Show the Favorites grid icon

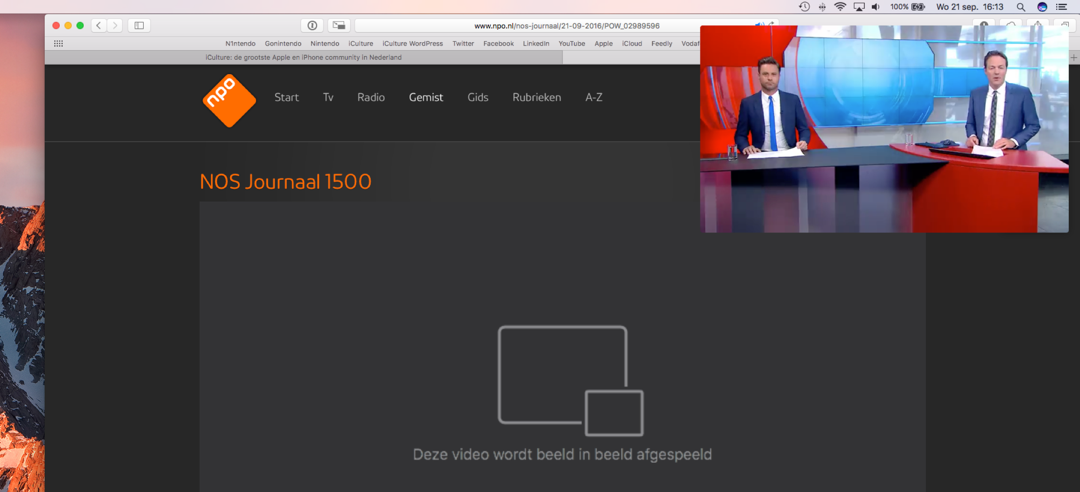[59, 43]
